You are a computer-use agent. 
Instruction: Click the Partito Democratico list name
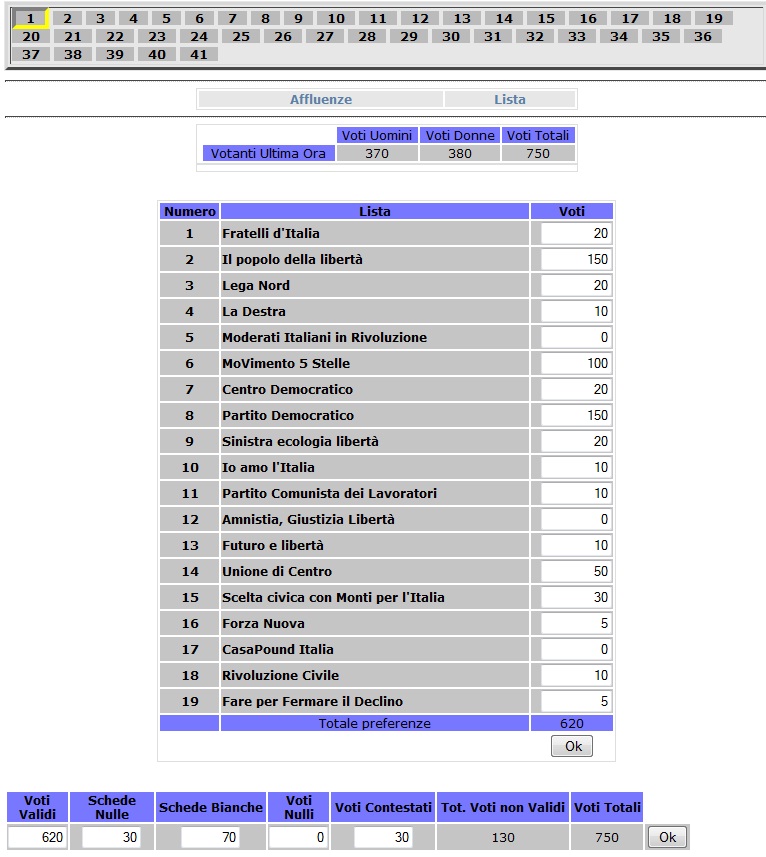(288, 415)
